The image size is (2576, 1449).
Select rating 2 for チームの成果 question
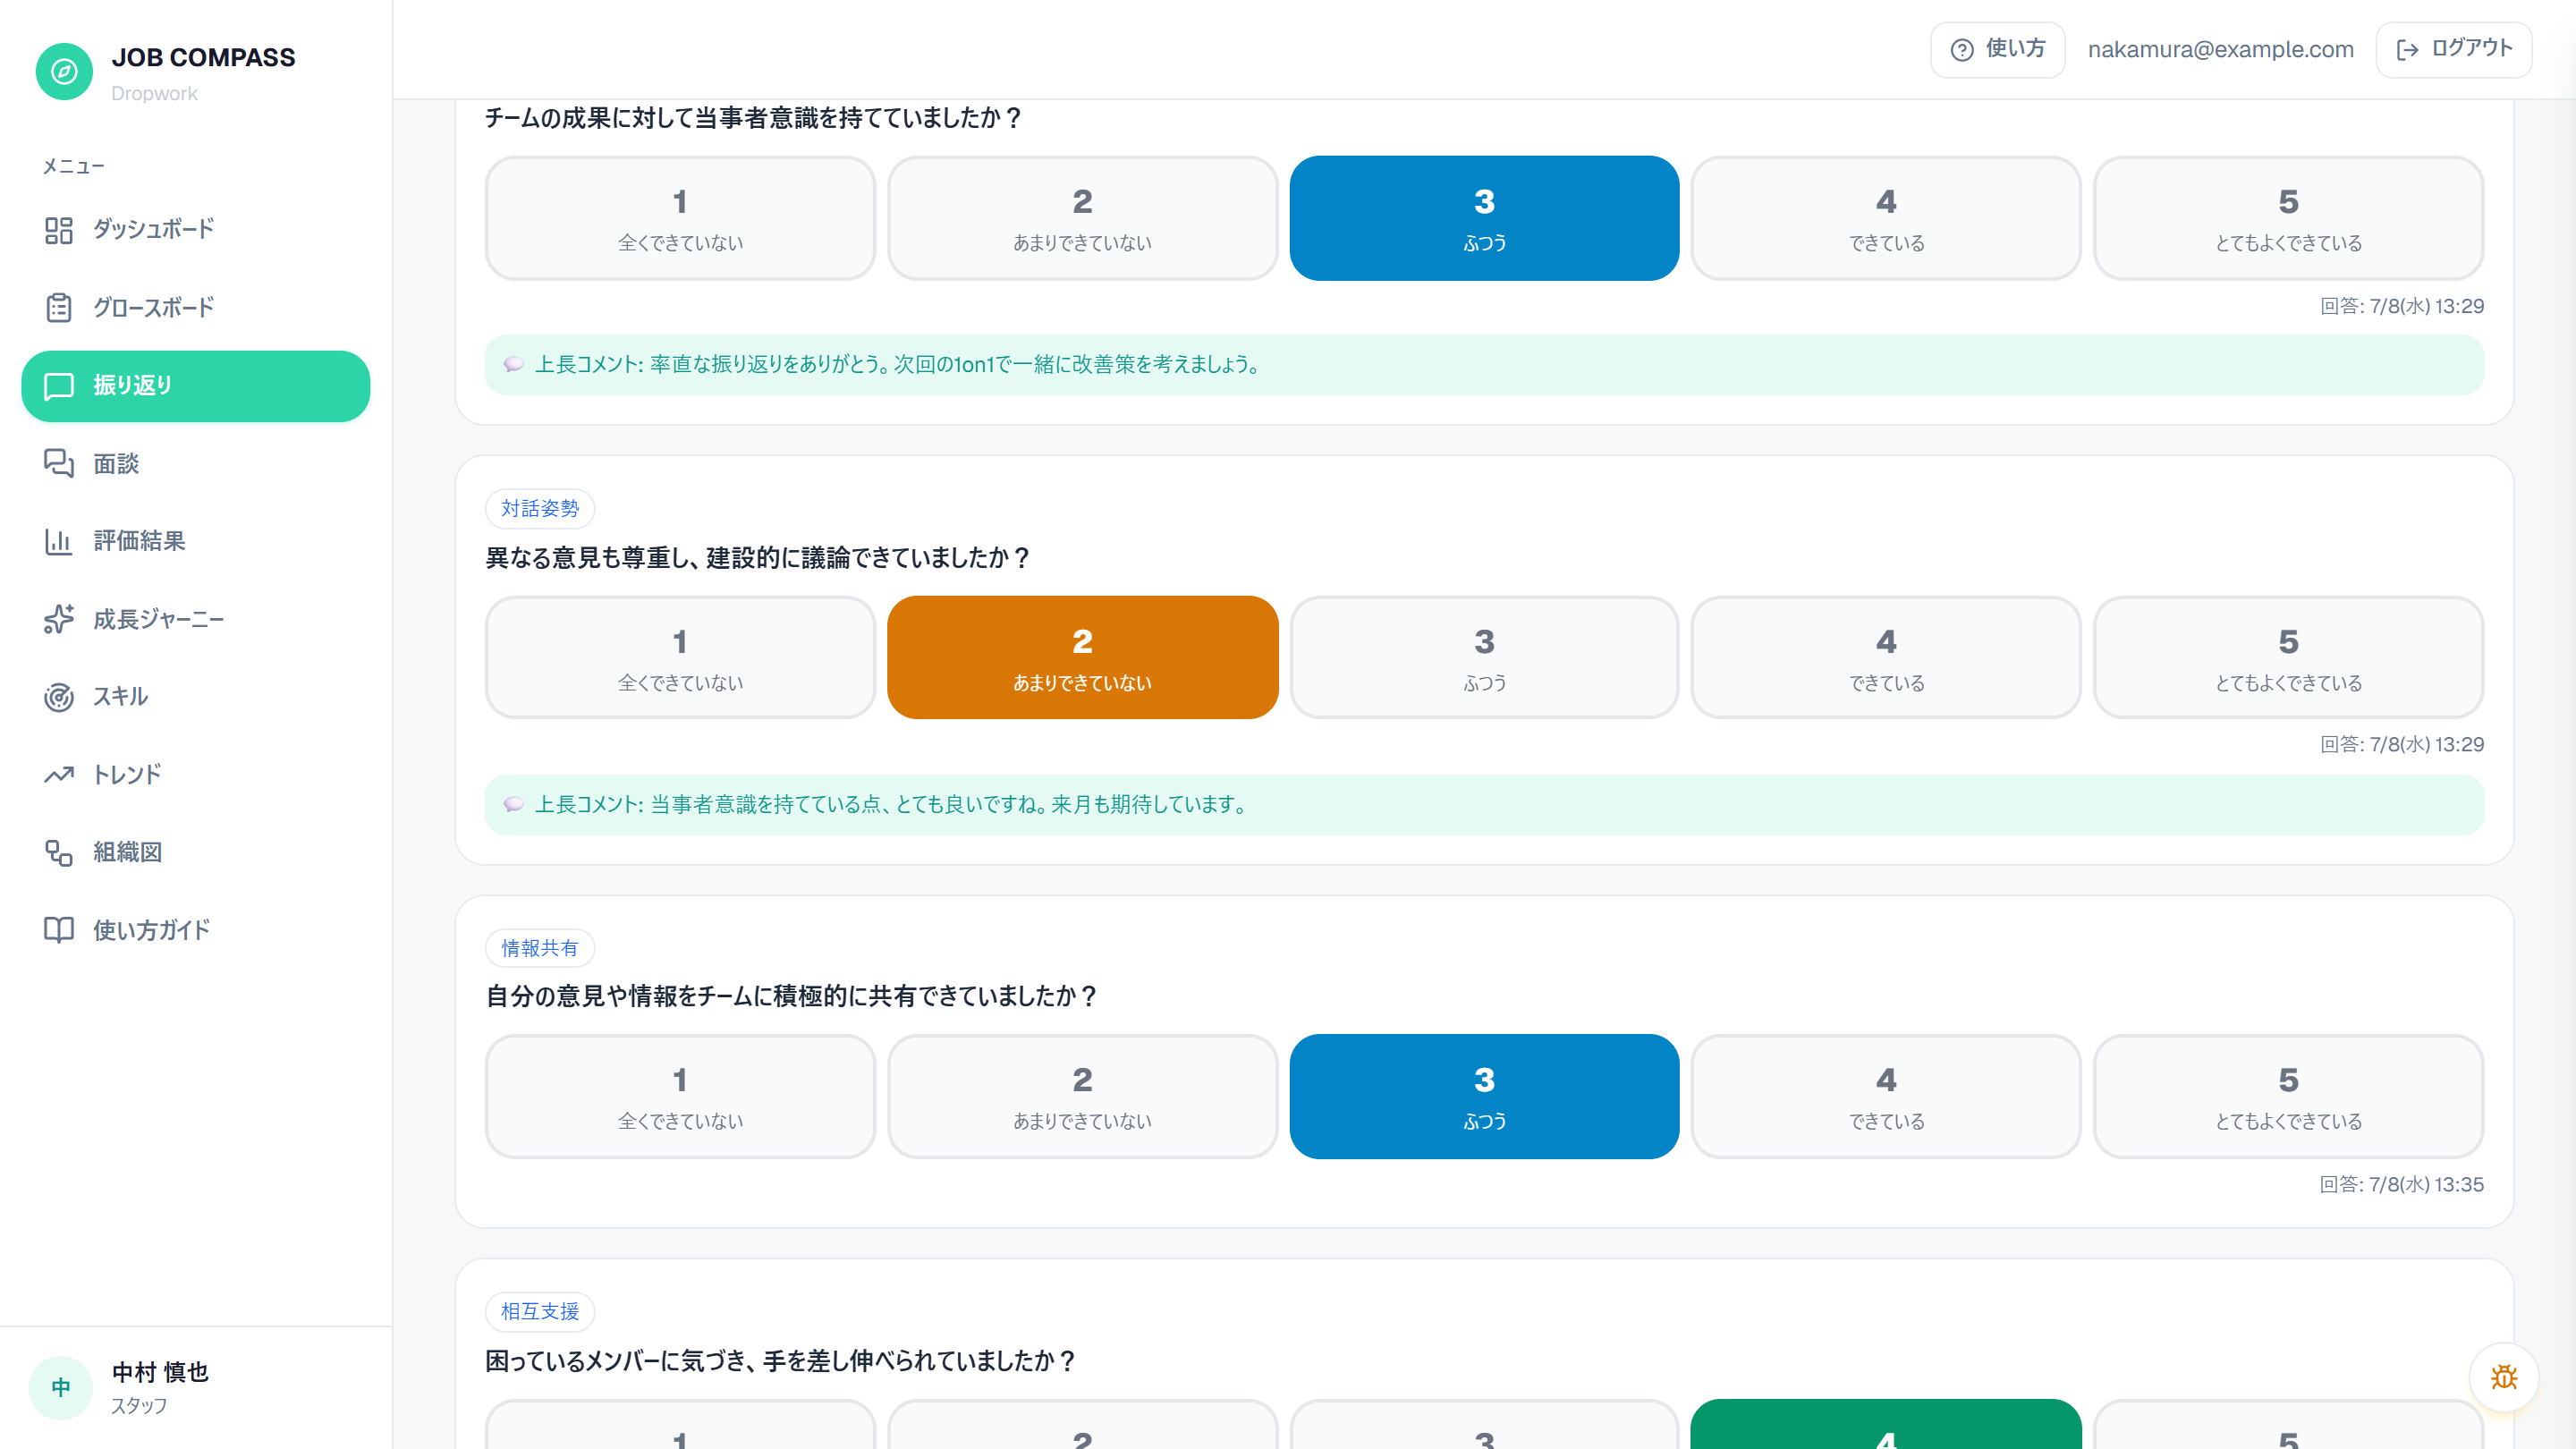click(x=1082, y=218)
